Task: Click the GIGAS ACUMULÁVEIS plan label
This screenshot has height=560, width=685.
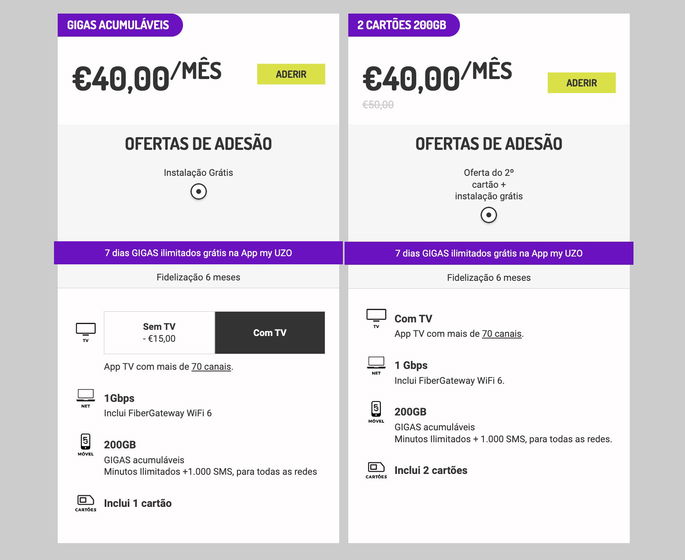Action: point(118,25)
